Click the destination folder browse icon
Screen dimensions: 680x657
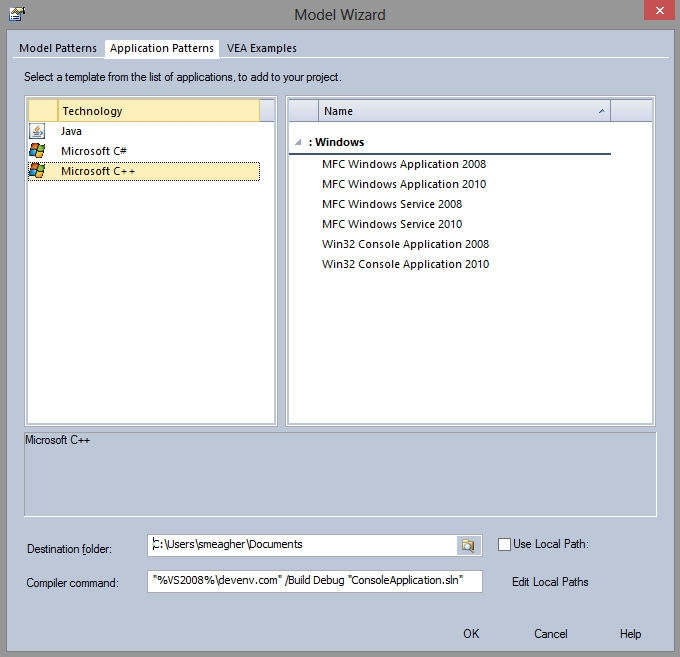(467, 545)
